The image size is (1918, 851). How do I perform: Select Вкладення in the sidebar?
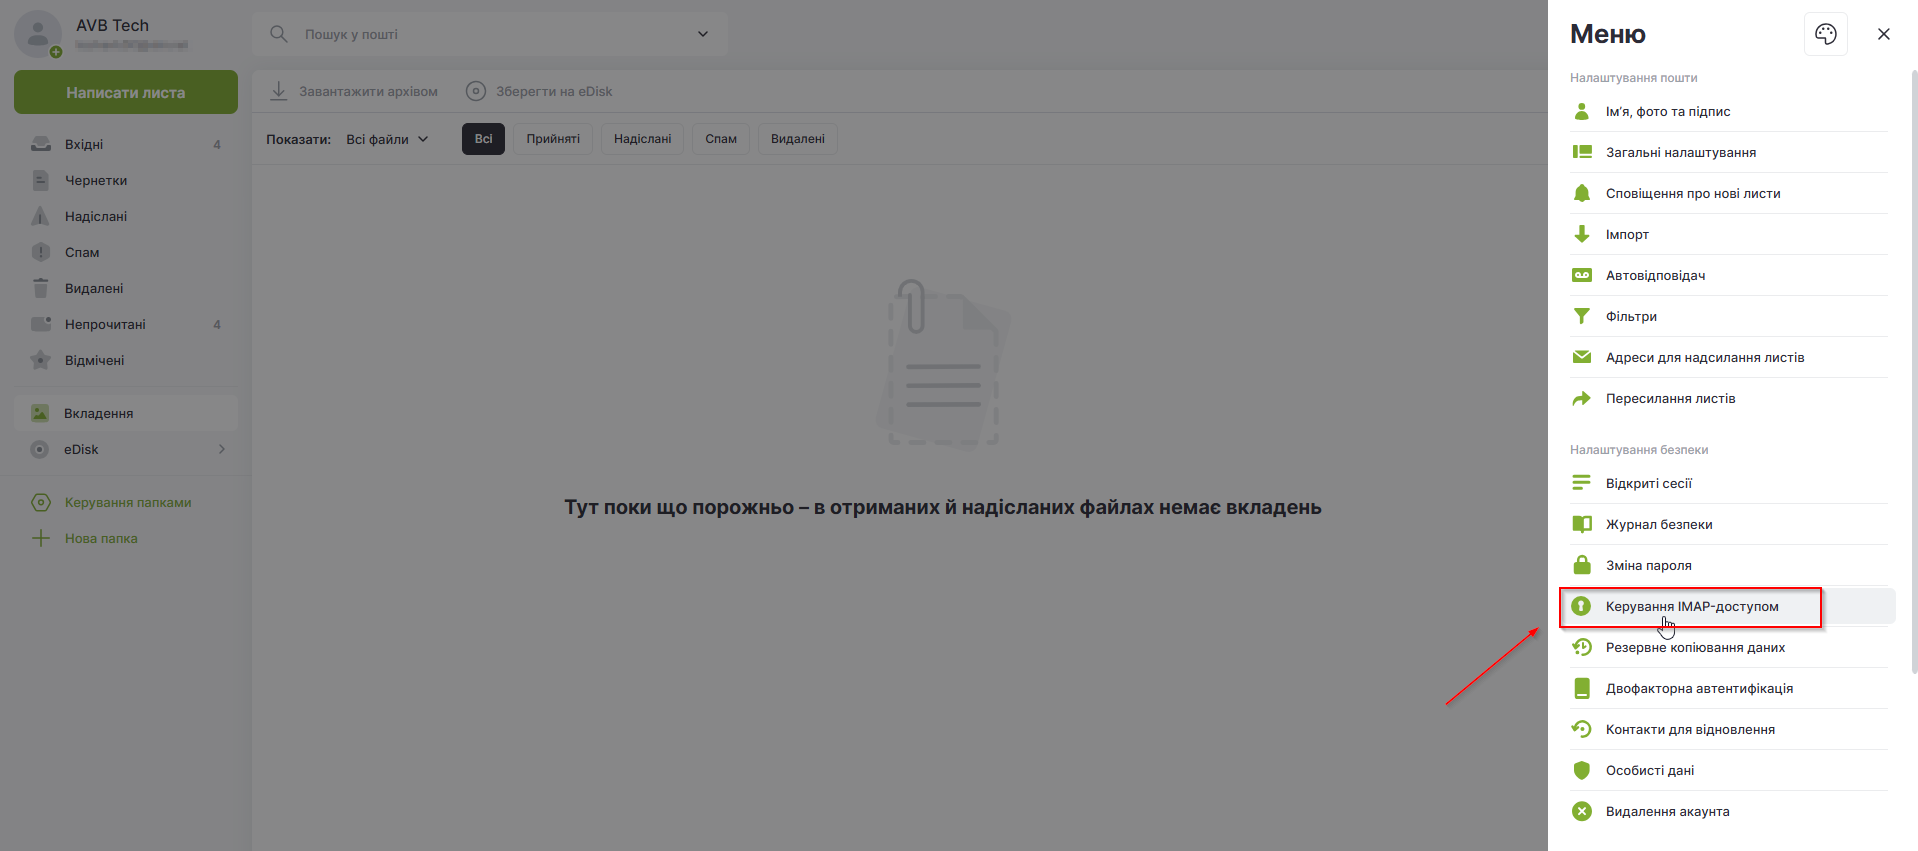126,413
